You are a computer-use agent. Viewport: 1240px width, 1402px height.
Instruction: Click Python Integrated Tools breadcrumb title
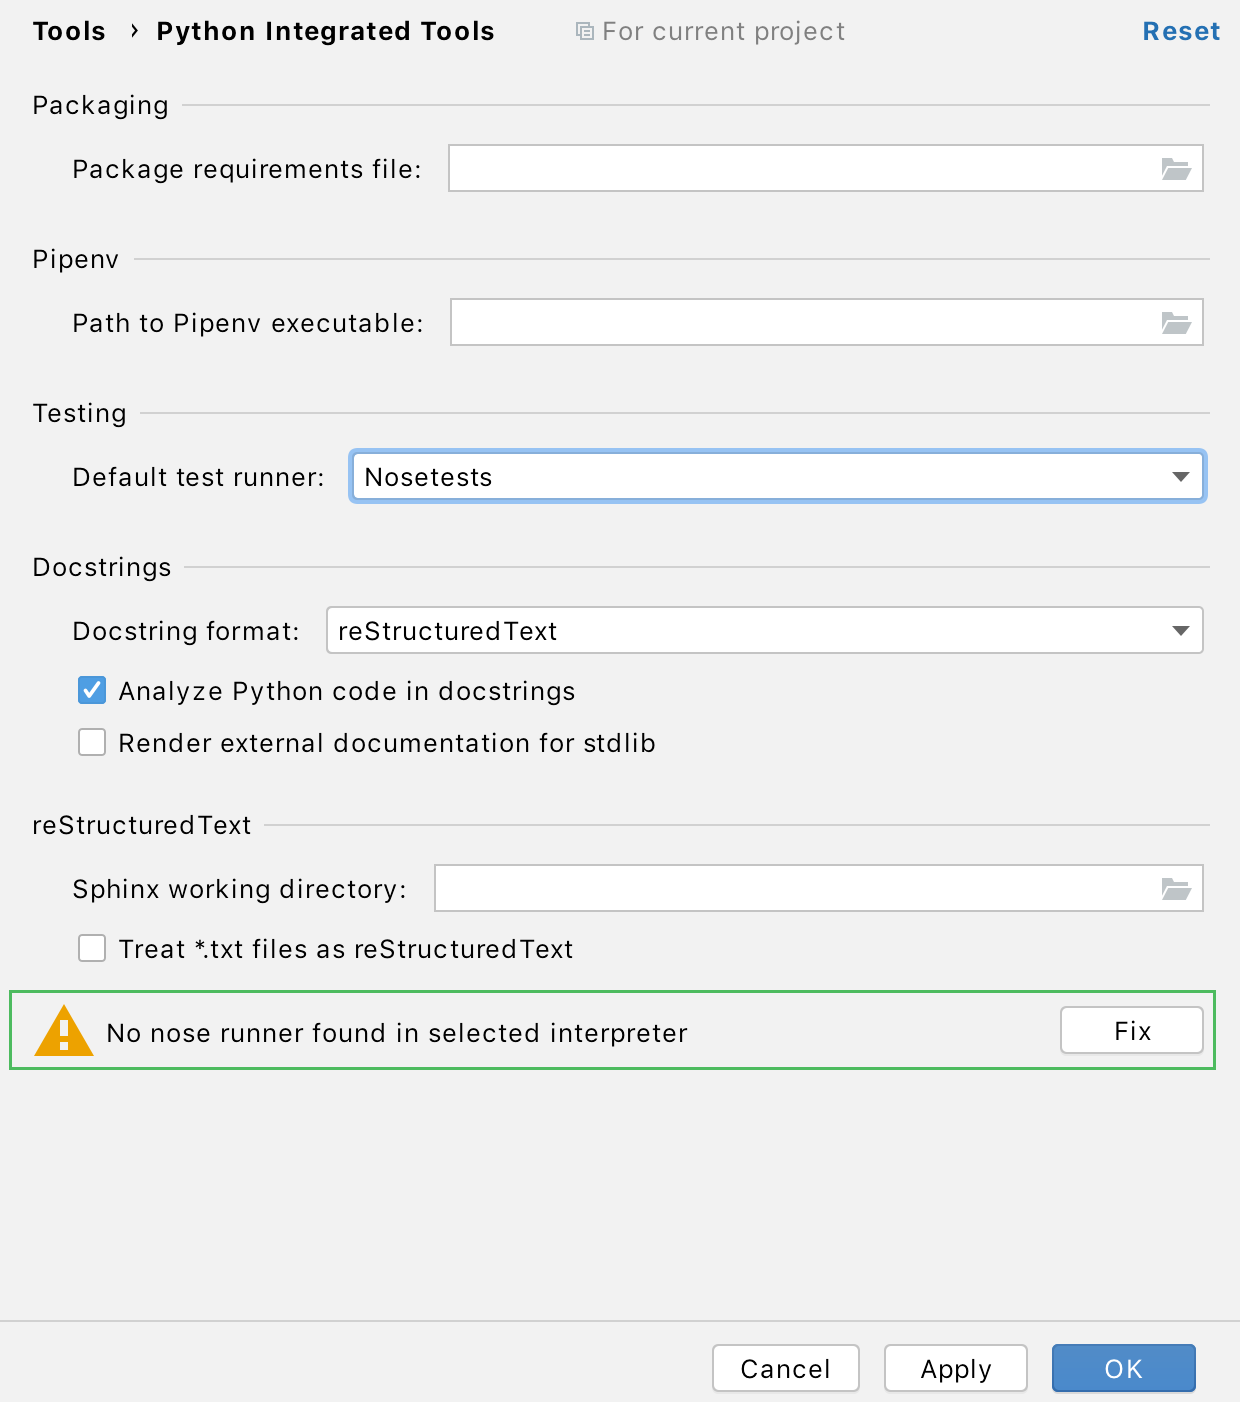click(x=325, y=31)
